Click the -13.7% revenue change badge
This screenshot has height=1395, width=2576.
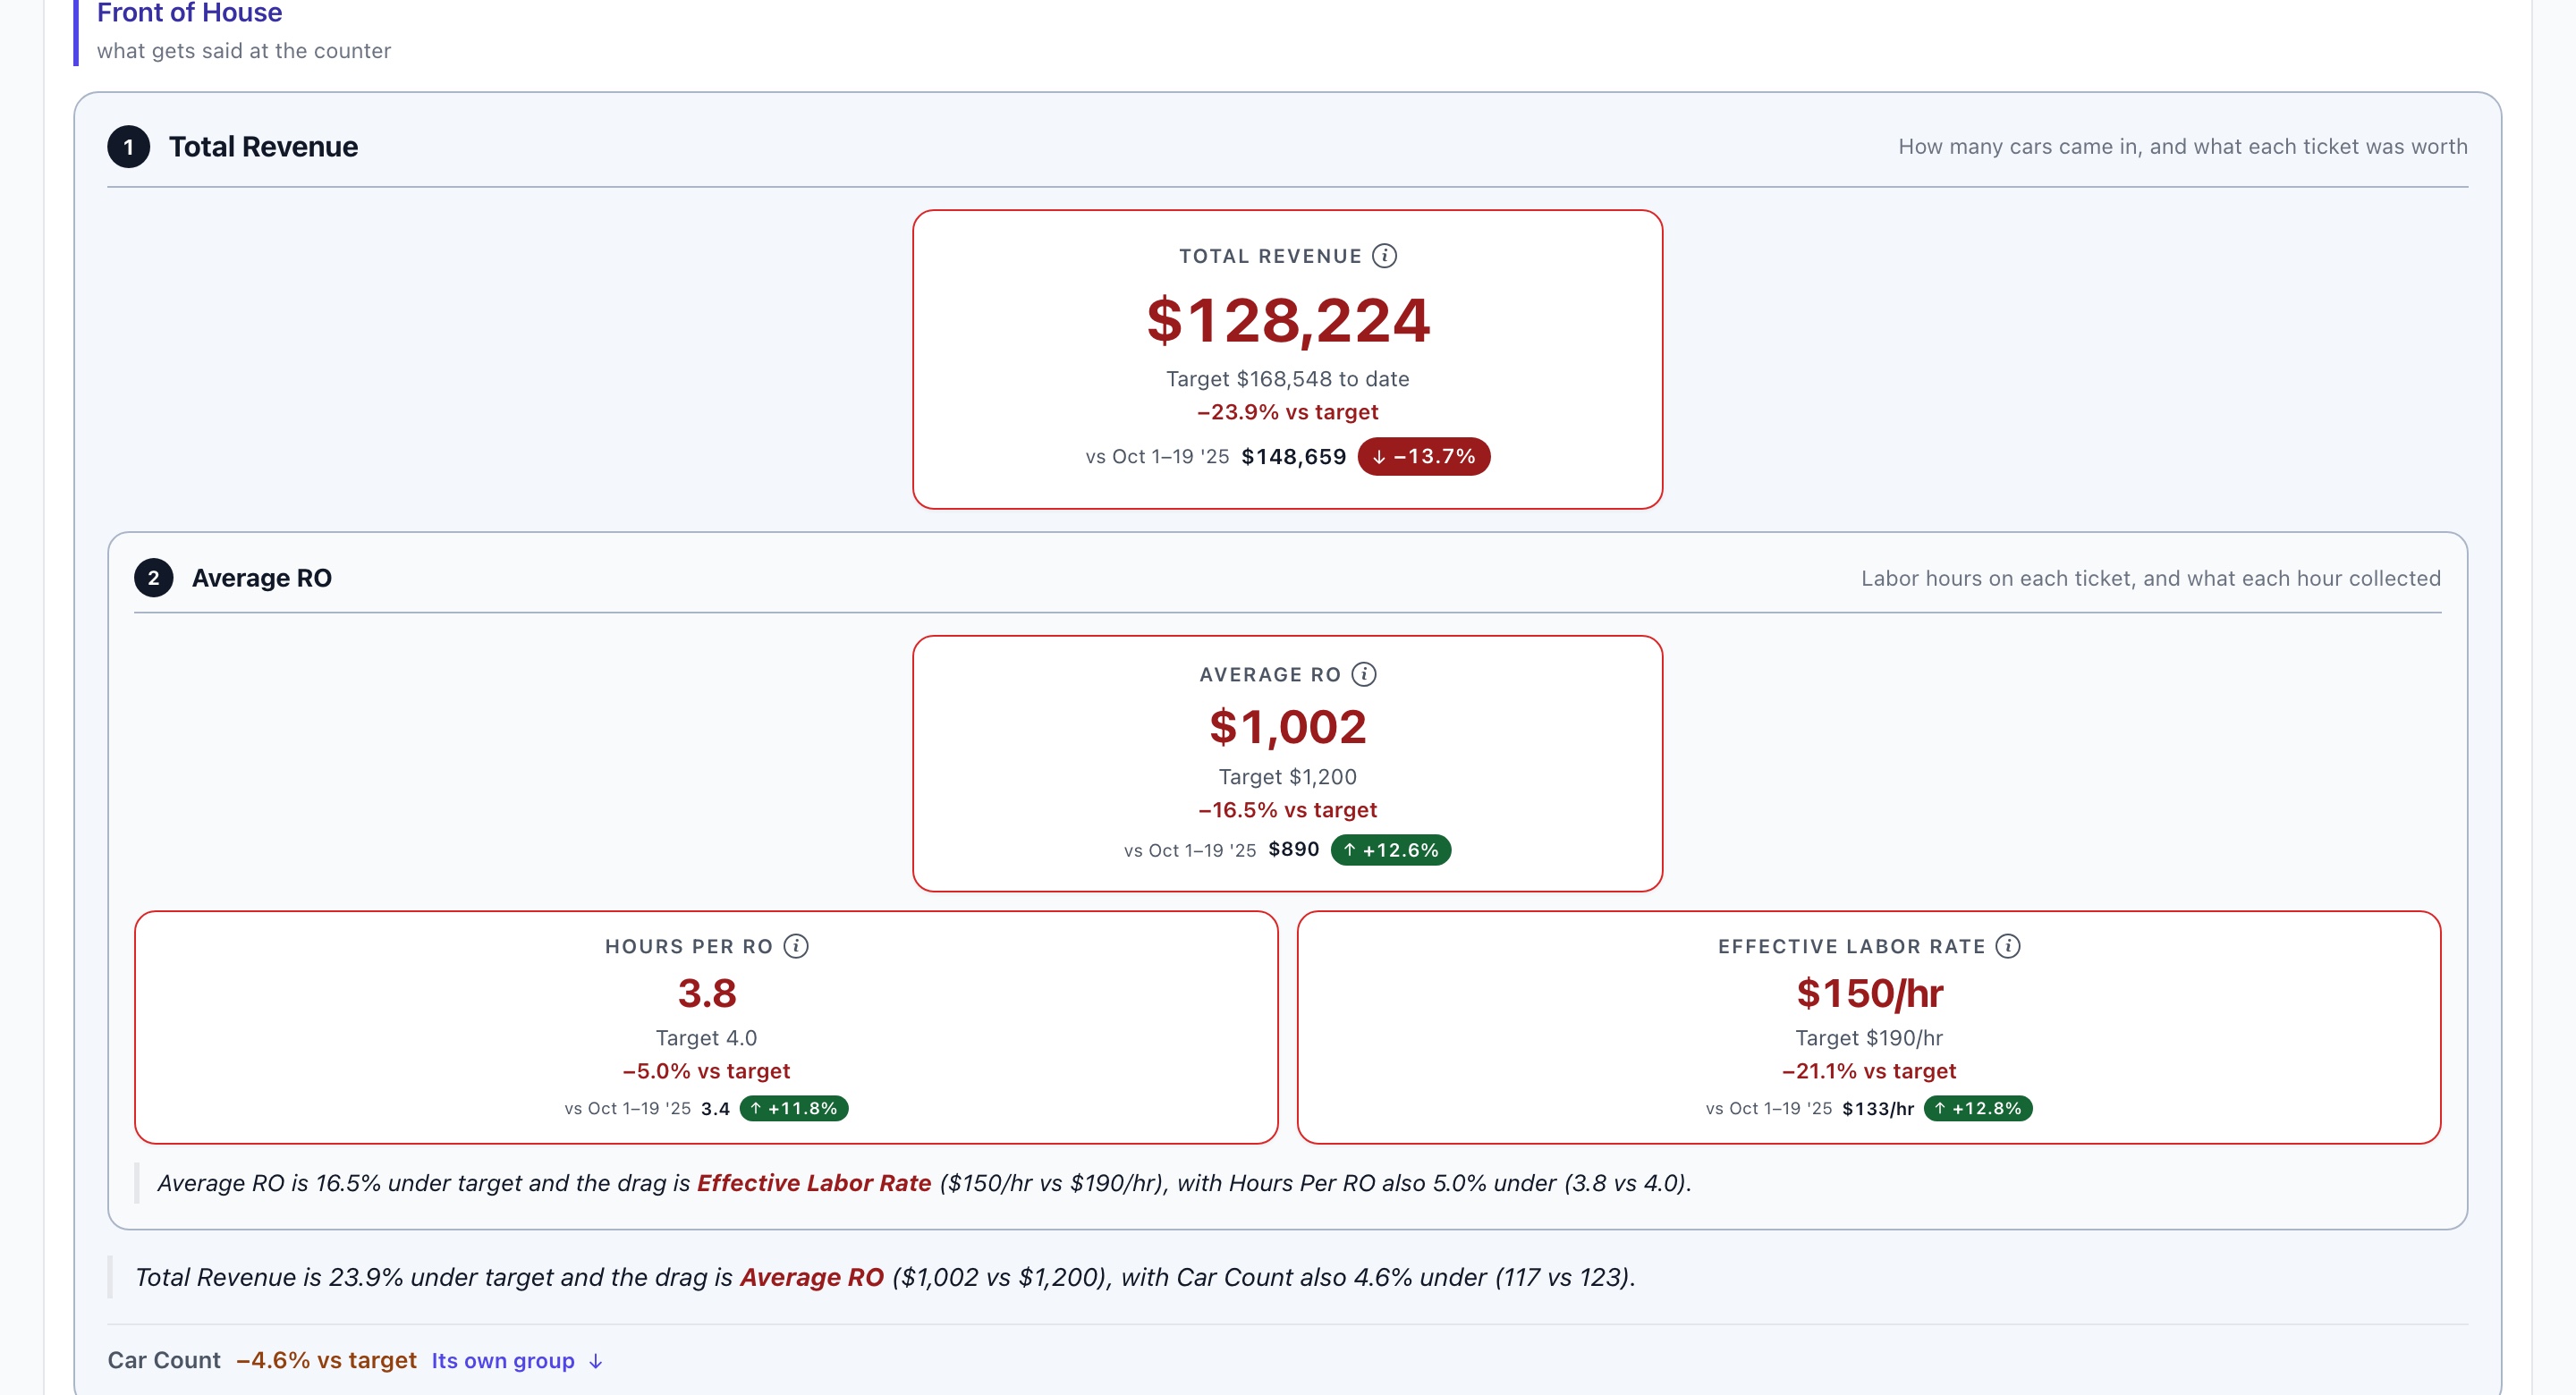1424,456
